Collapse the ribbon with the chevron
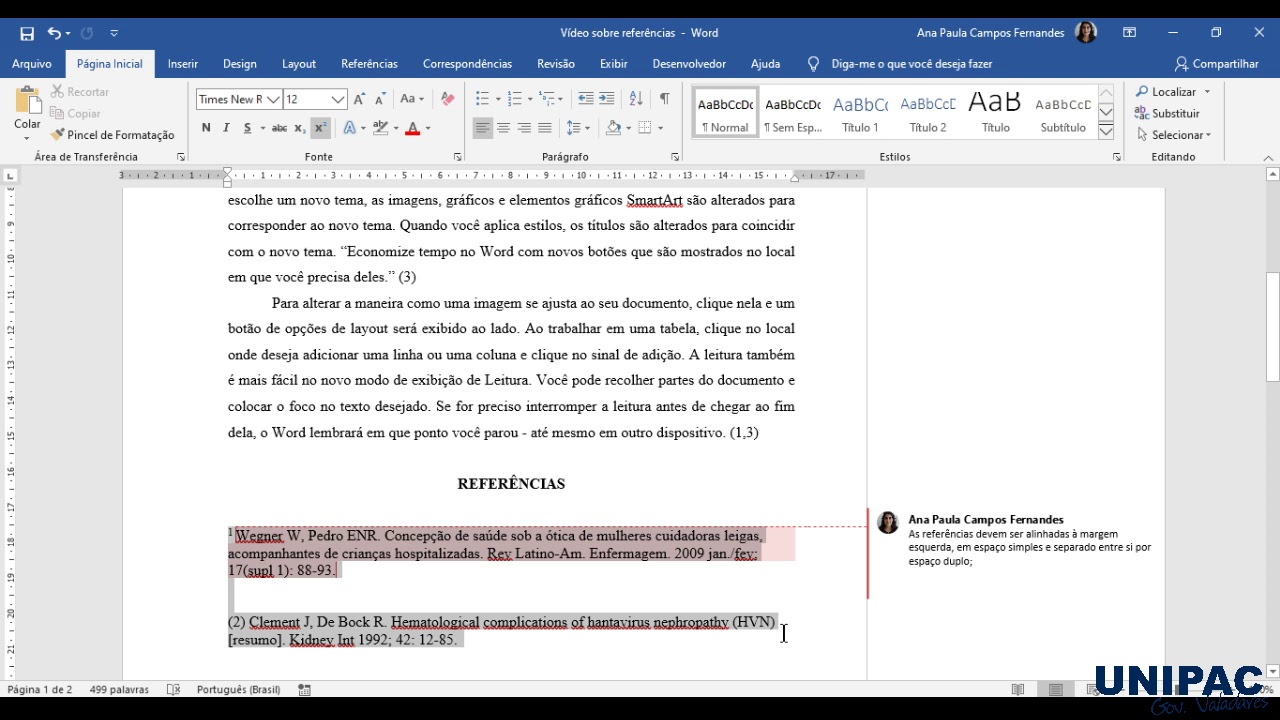 click(1268, 158)
